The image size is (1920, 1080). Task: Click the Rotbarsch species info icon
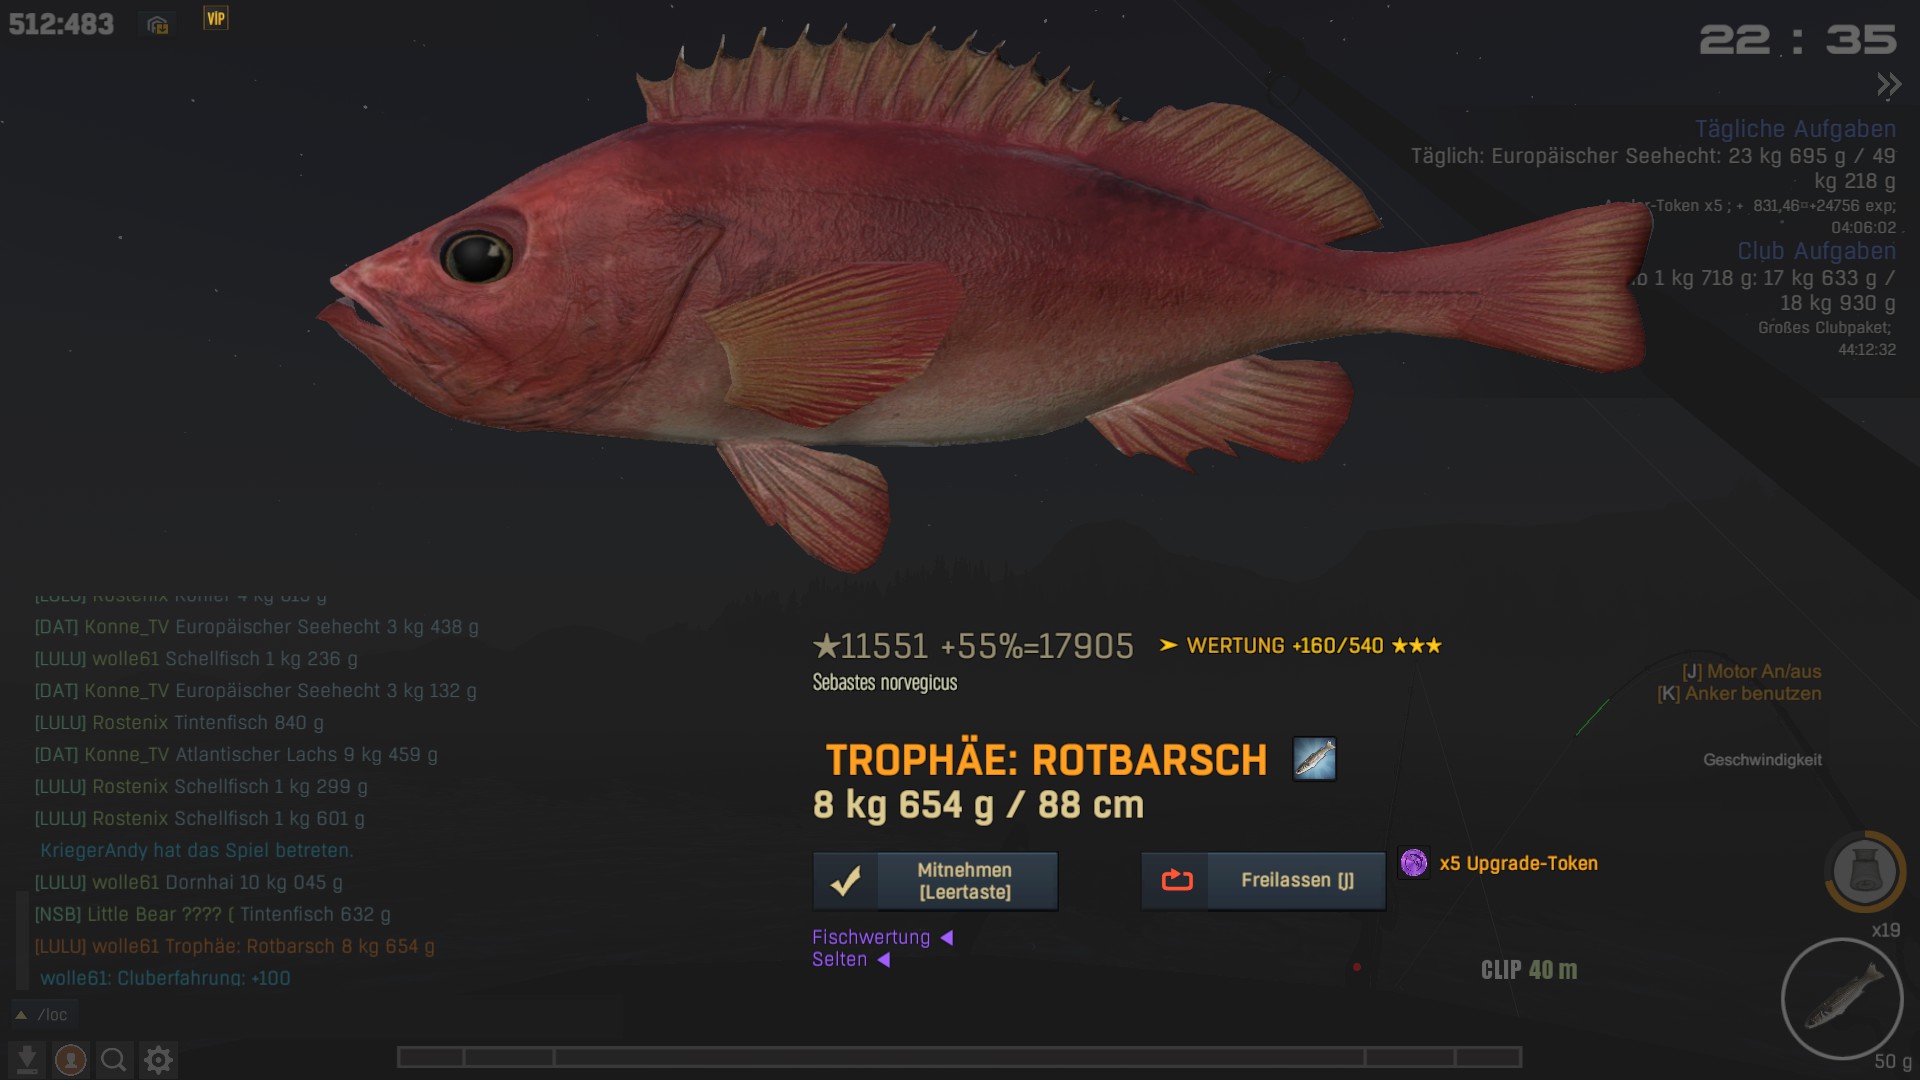[1314, 759]
